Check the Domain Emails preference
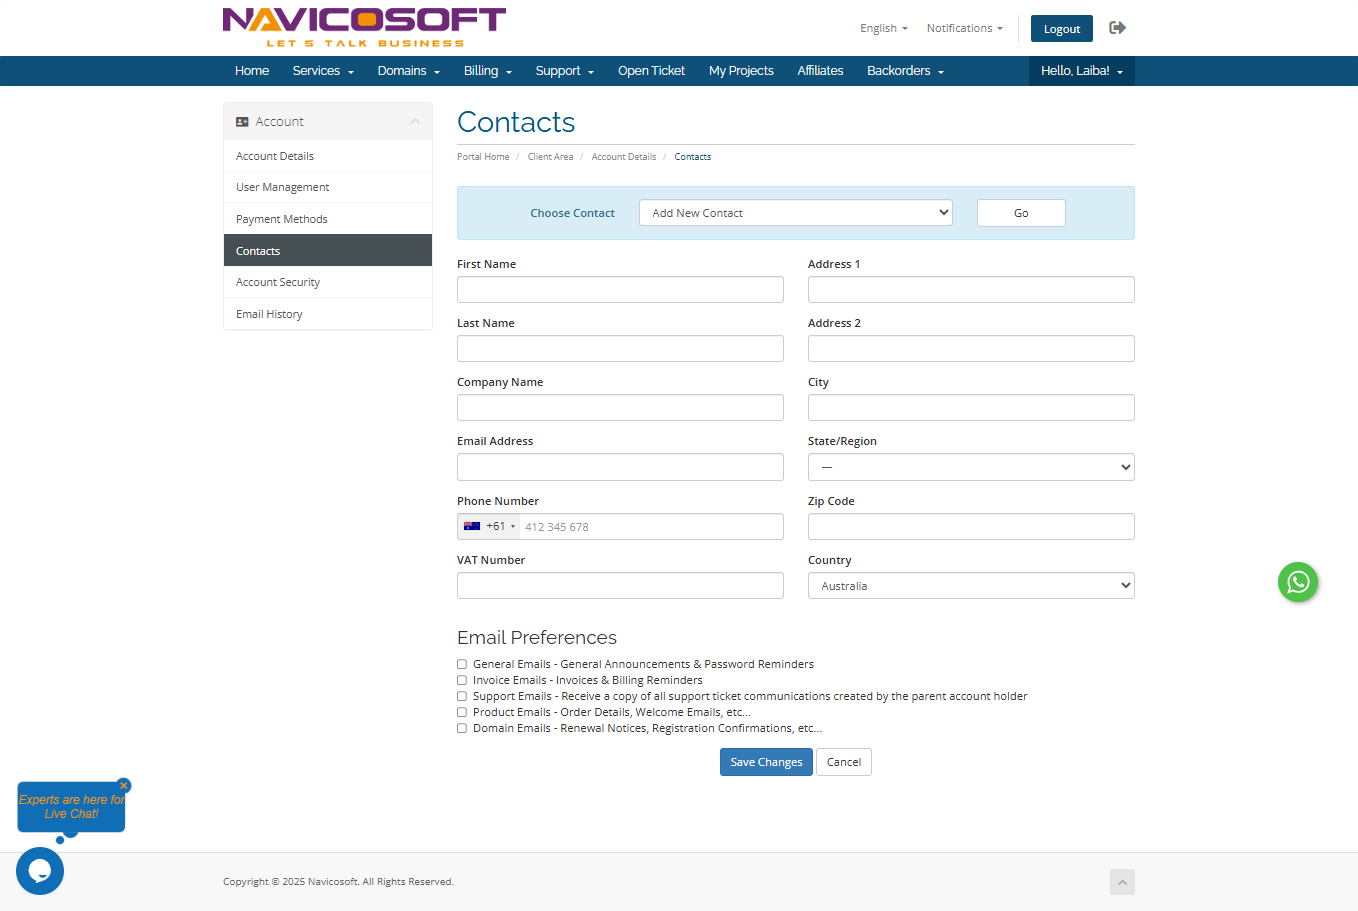Image resolution: width=1358 pixels, height=911 pixels. tap(462, 728)
